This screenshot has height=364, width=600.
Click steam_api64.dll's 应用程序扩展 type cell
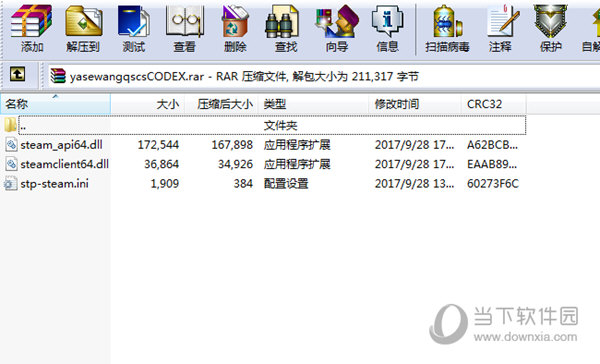[x=297, y=145]
